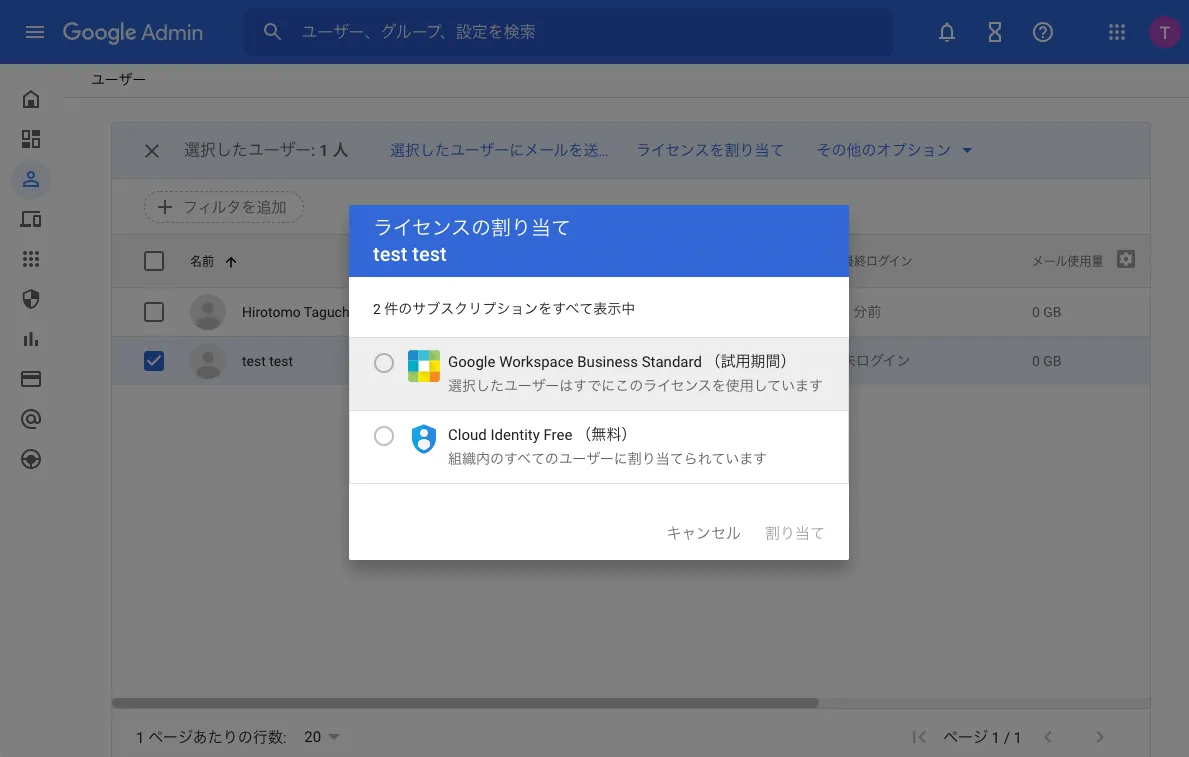Go to previous page chevron
Screen dimensions: 1189x757
point(1049,737)
